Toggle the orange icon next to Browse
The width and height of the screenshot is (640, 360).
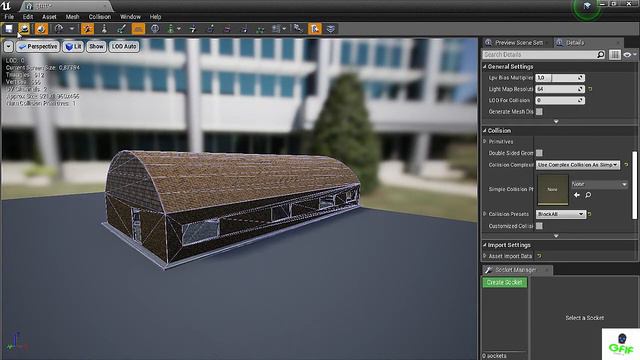41,29
